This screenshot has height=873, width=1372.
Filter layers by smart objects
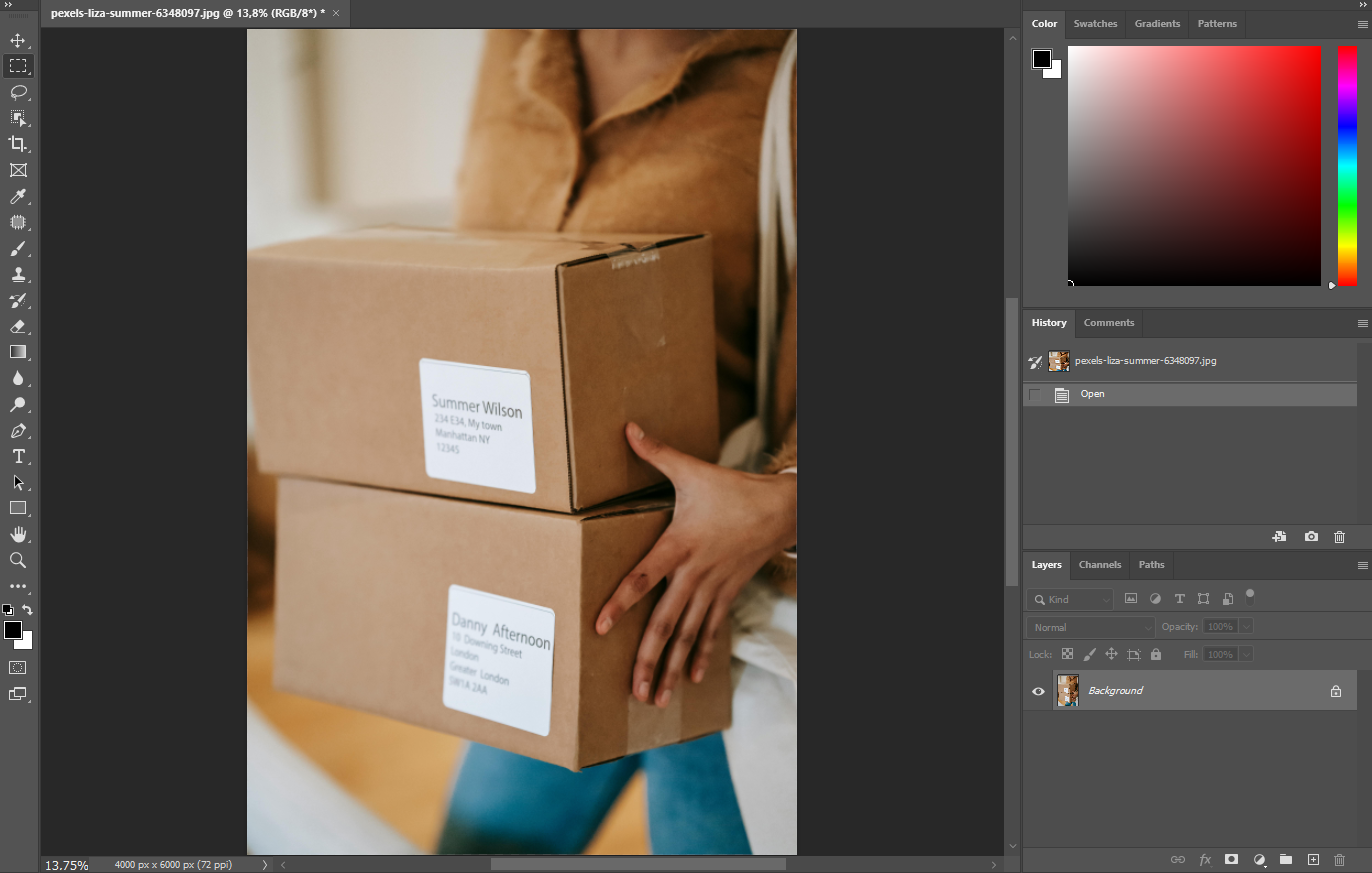click(x=1228, y=599)
